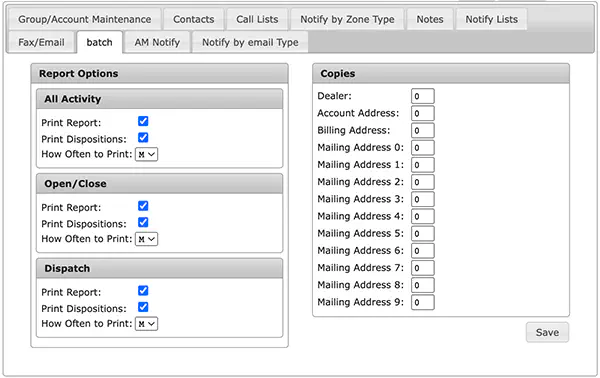Open the Group/Account Maintenance tab

(x=85, y=19)
